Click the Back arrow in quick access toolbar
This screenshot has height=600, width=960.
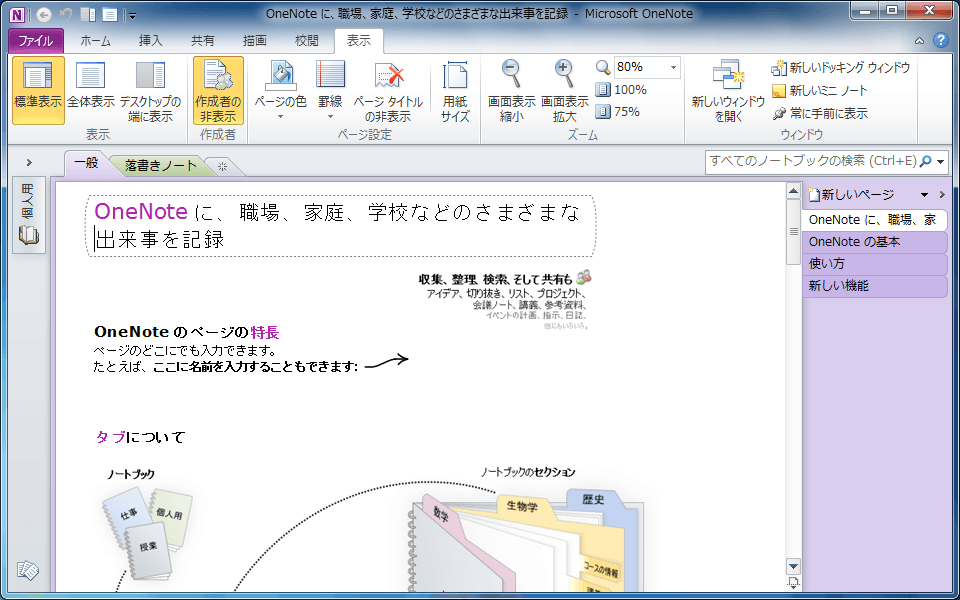click(43, 15)
